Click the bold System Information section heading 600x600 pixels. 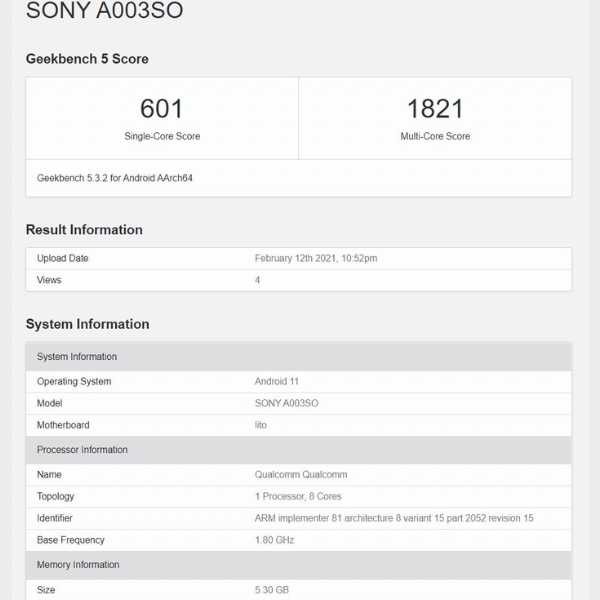[x=87, y=324]
